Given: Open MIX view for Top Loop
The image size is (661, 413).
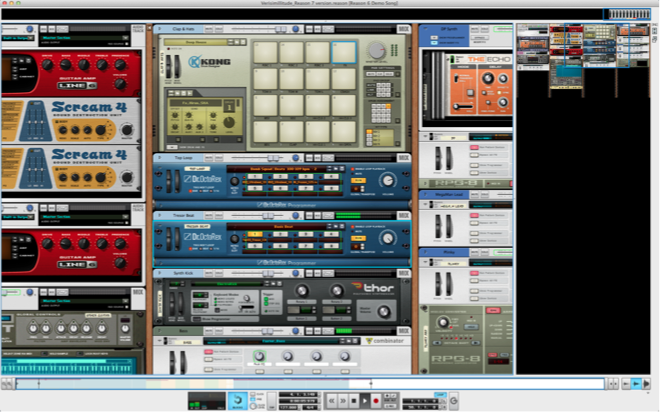Looking at the screenshot, I should coord(403,158).
